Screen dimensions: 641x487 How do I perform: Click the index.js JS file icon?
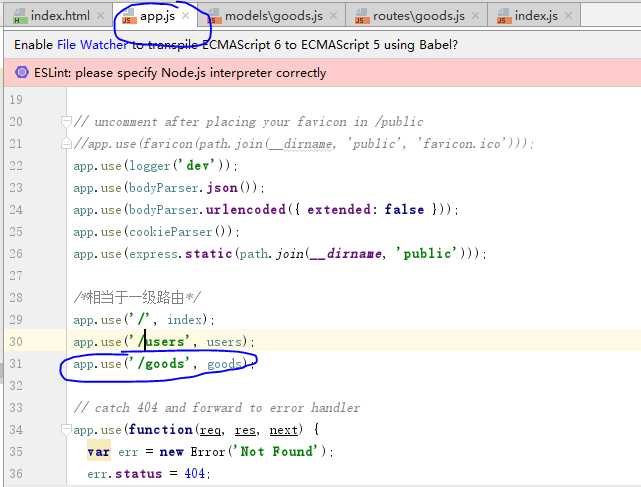click(504, 16)
